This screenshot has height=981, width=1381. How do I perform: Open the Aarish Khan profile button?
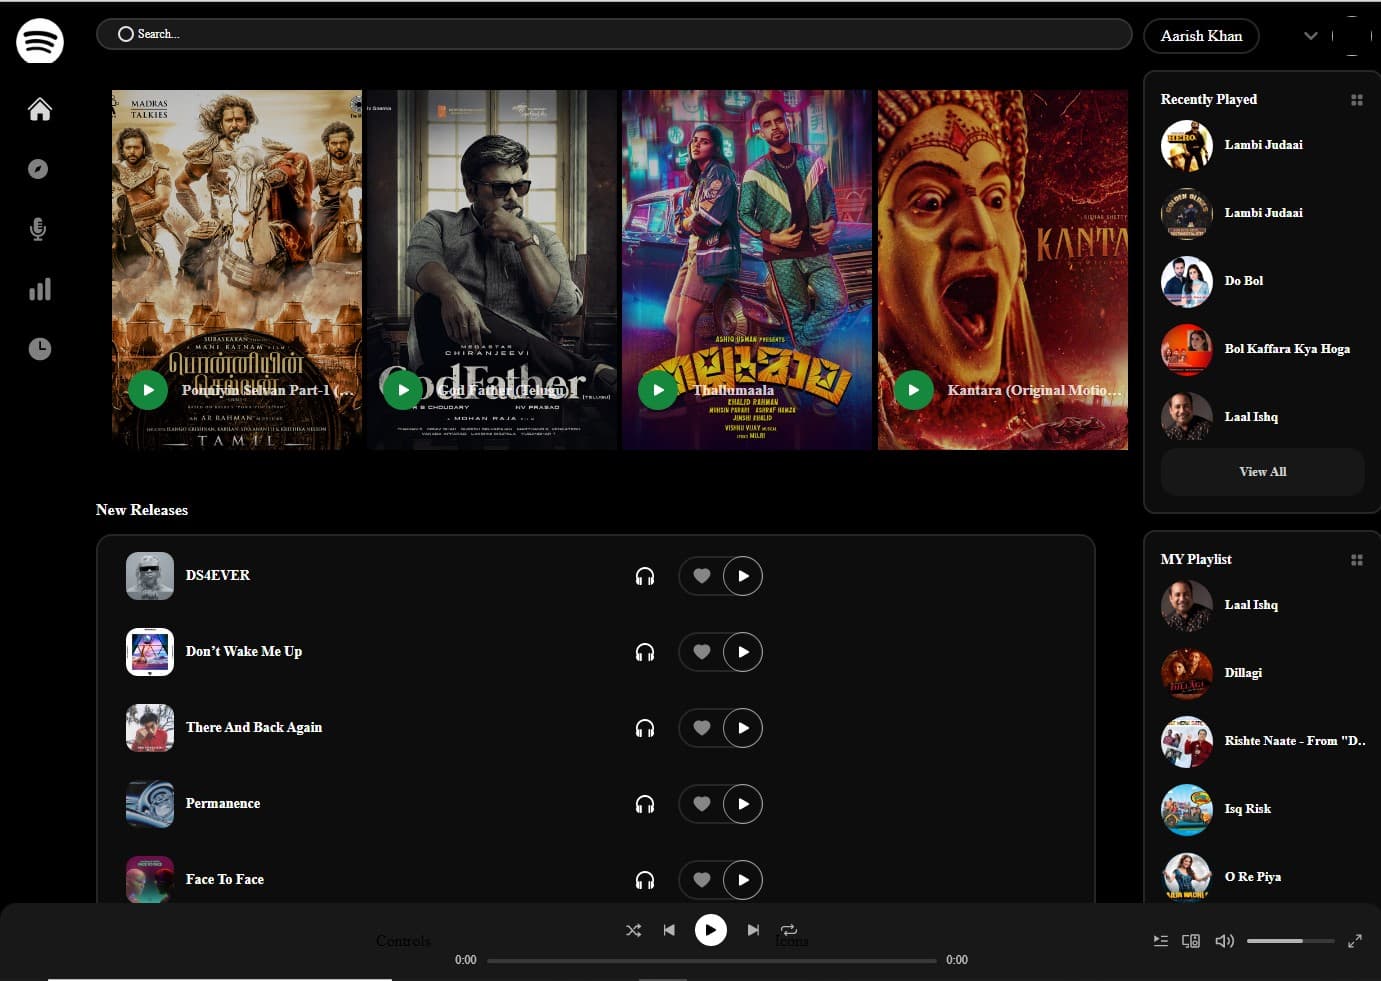point(1201,36)
